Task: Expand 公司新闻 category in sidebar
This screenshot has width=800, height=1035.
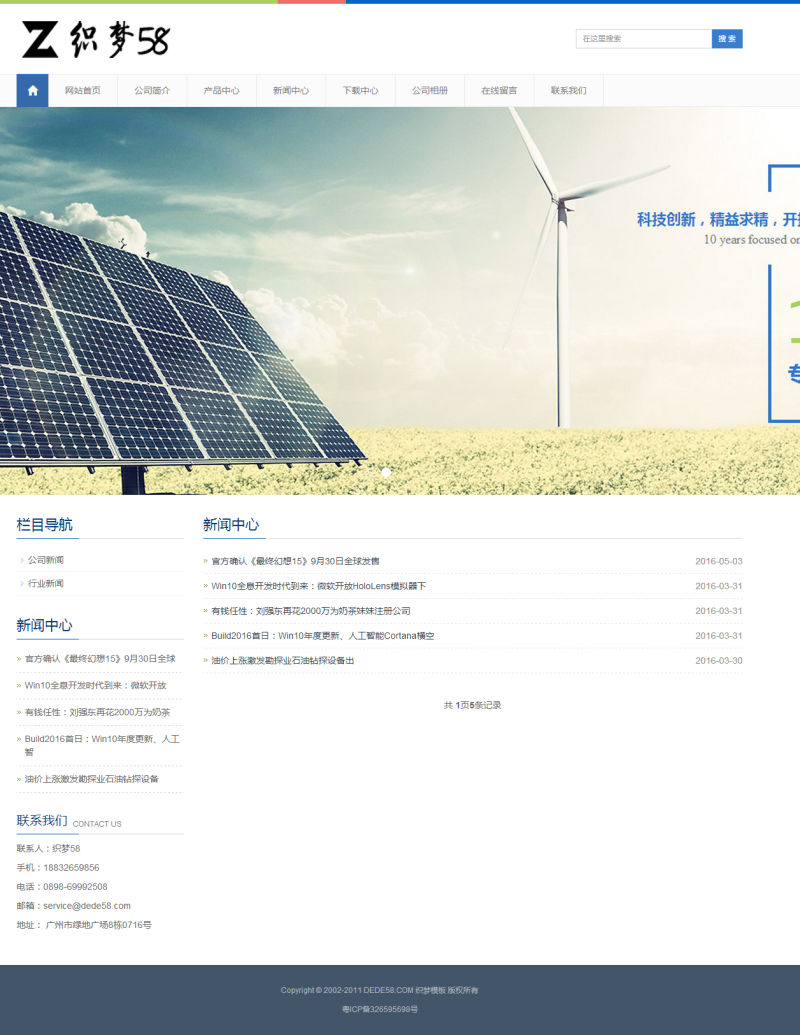Action: (x=45, y=560)
